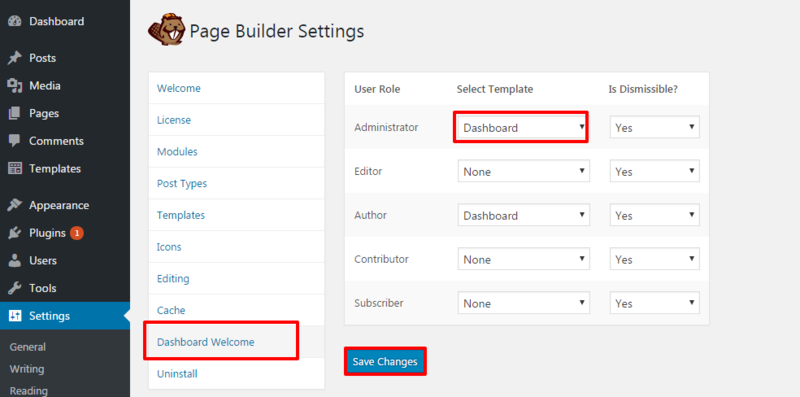This screenshot has width=800, height=397.
Task: Click the Beaver Builder logo icon
Action: (166, 30)
